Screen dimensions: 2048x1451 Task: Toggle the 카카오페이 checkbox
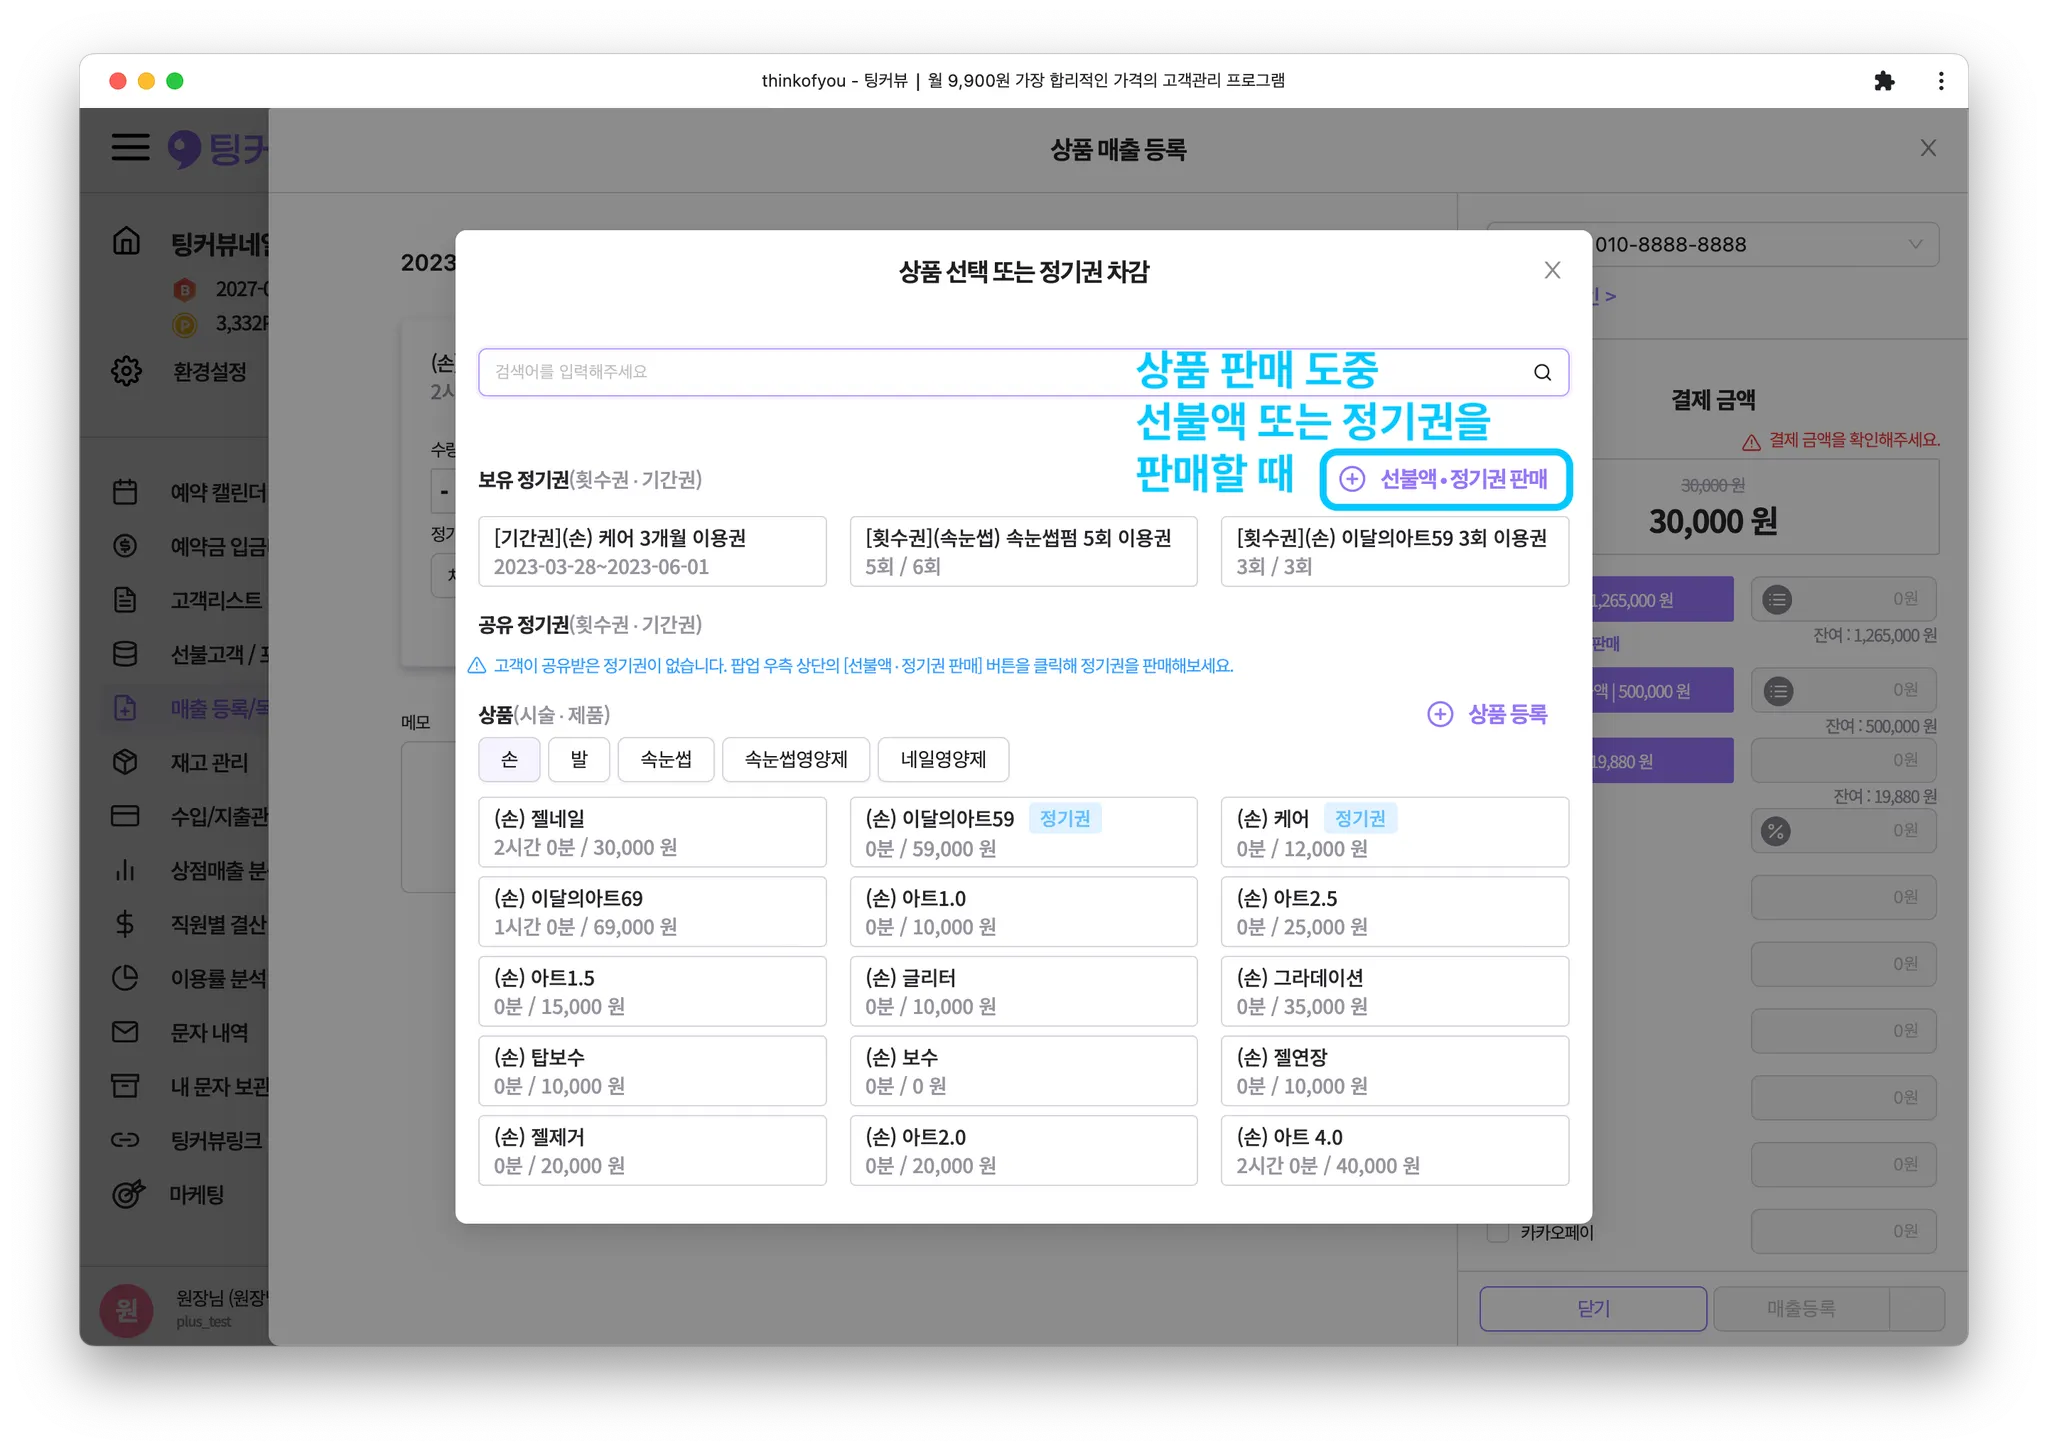click(x=1498, y=1232)
